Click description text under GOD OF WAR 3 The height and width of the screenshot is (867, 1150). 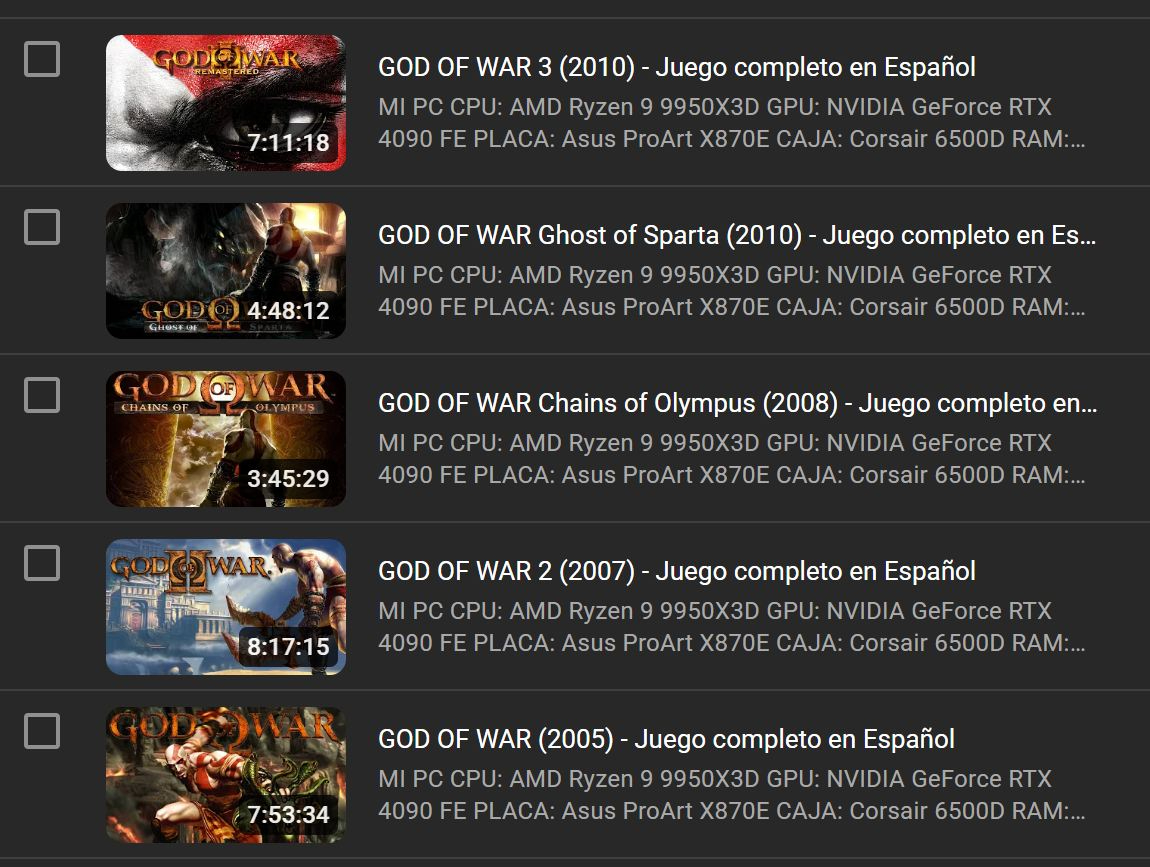coord(731,122)
